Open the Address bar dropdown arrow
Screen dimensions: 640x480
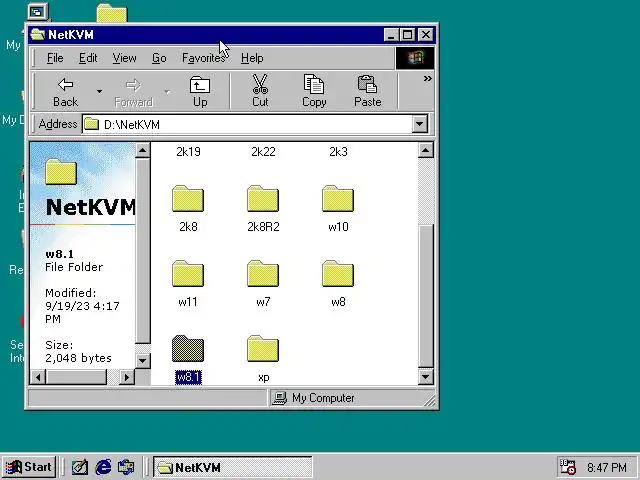[420, 124]
